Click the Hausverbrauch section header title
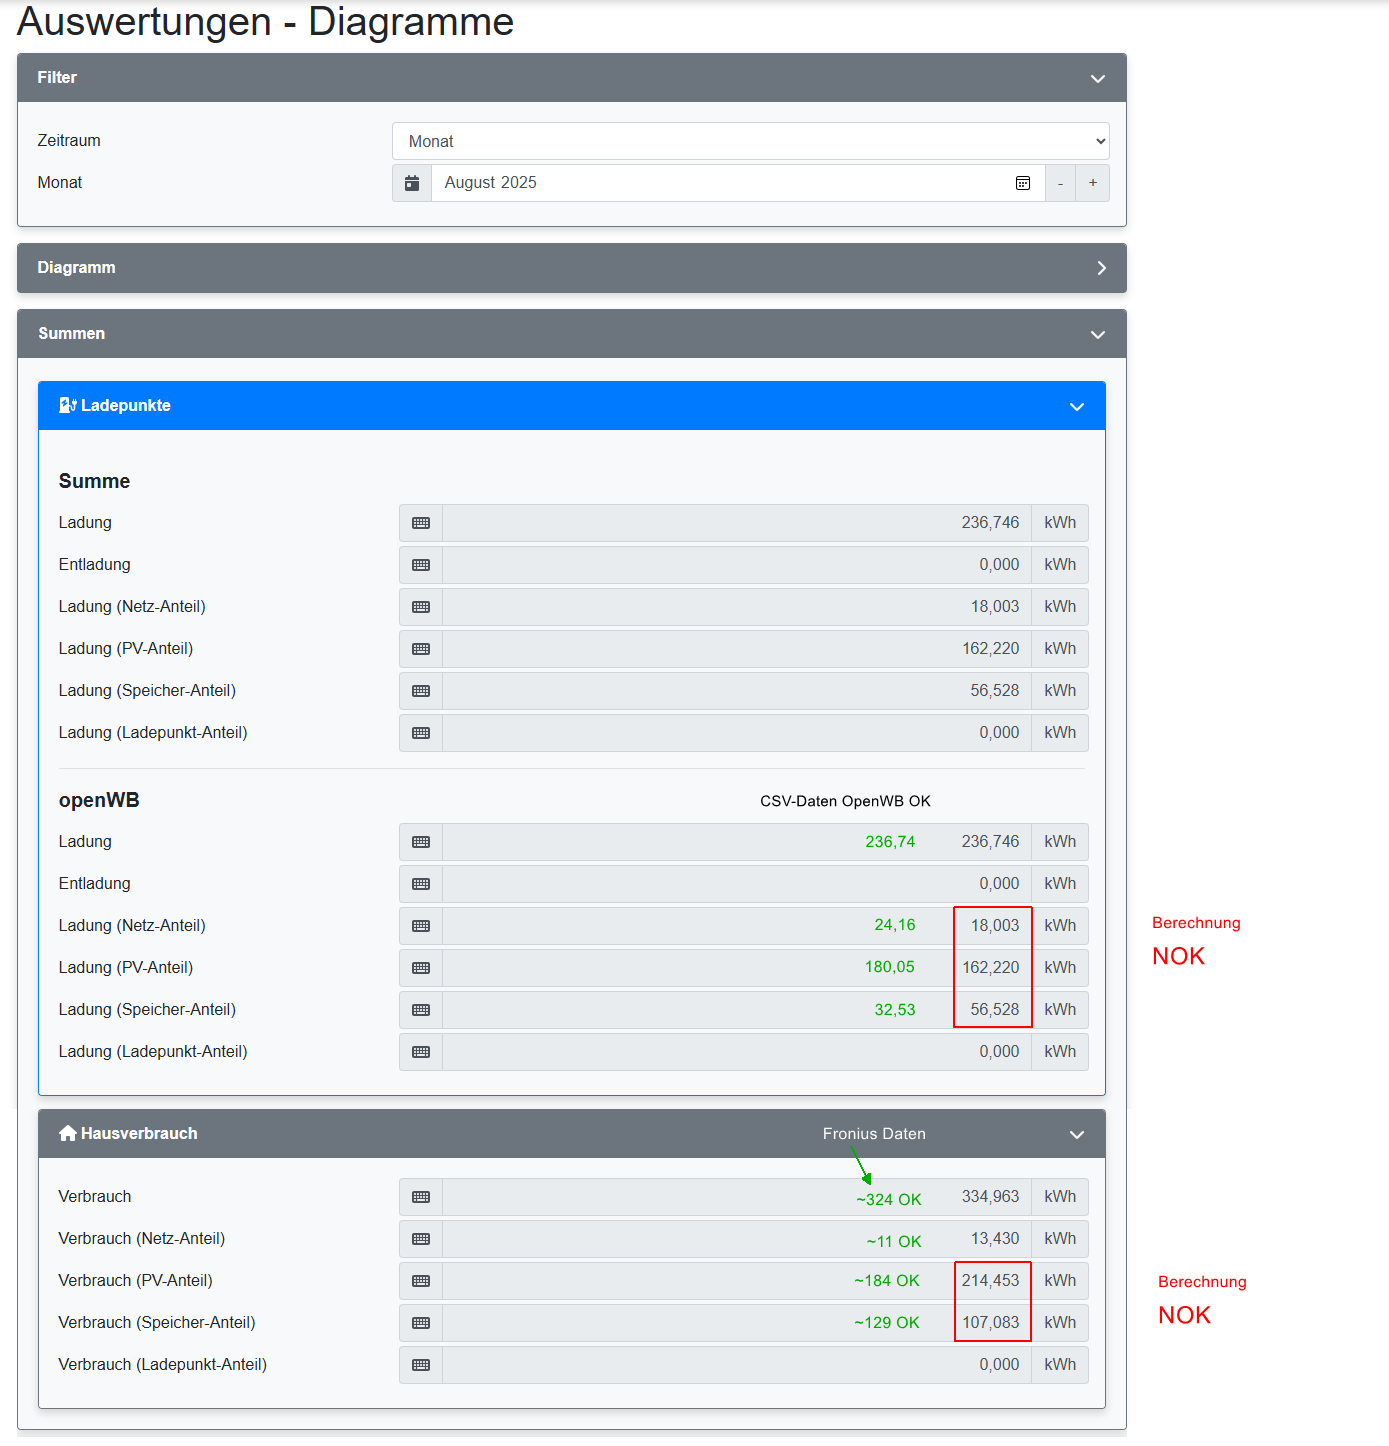 click(x=139, y=1134)
